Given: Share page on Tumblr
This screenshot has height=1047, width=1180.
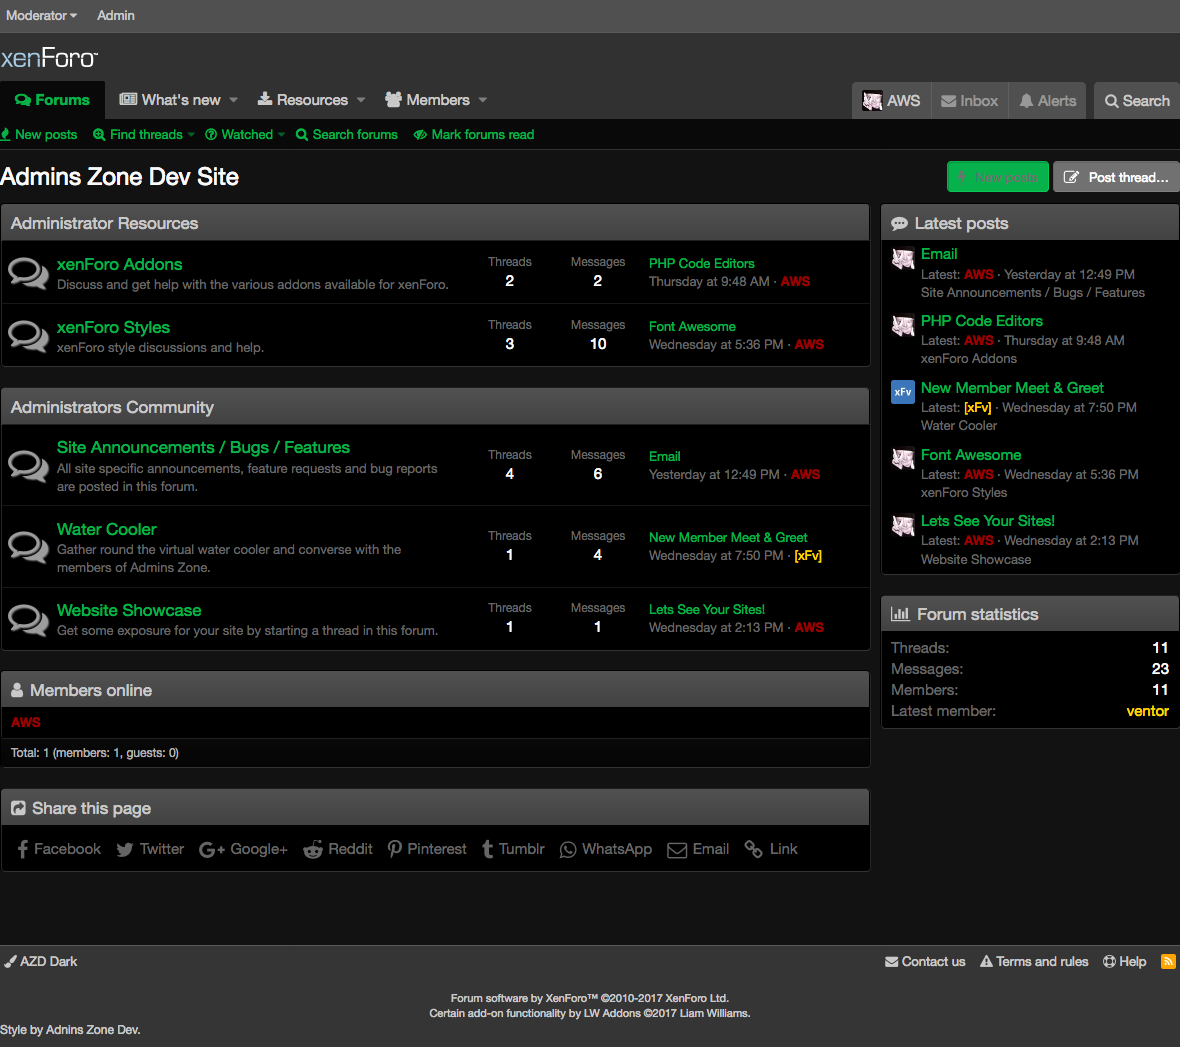Looking at the screenshot, I should tap(513, 849).
